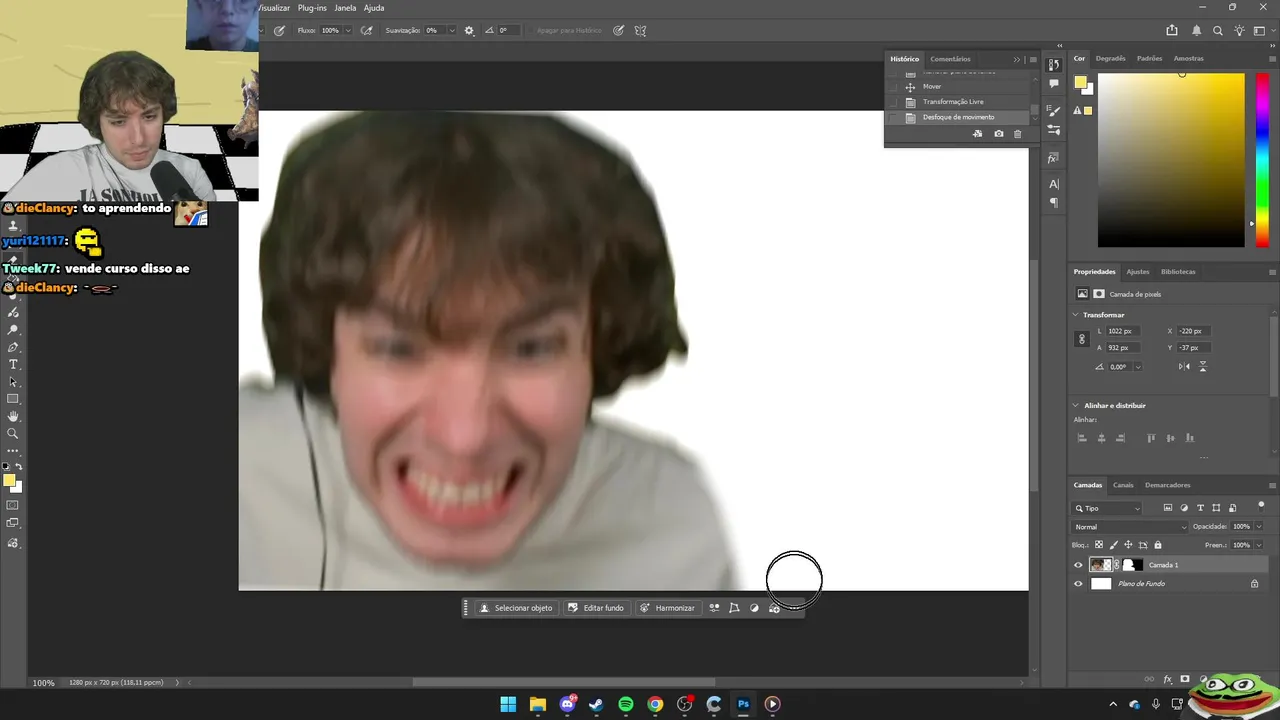Toggle Quick Mask mode icon
Viewport: 1280px width, 720px height.
13,506
